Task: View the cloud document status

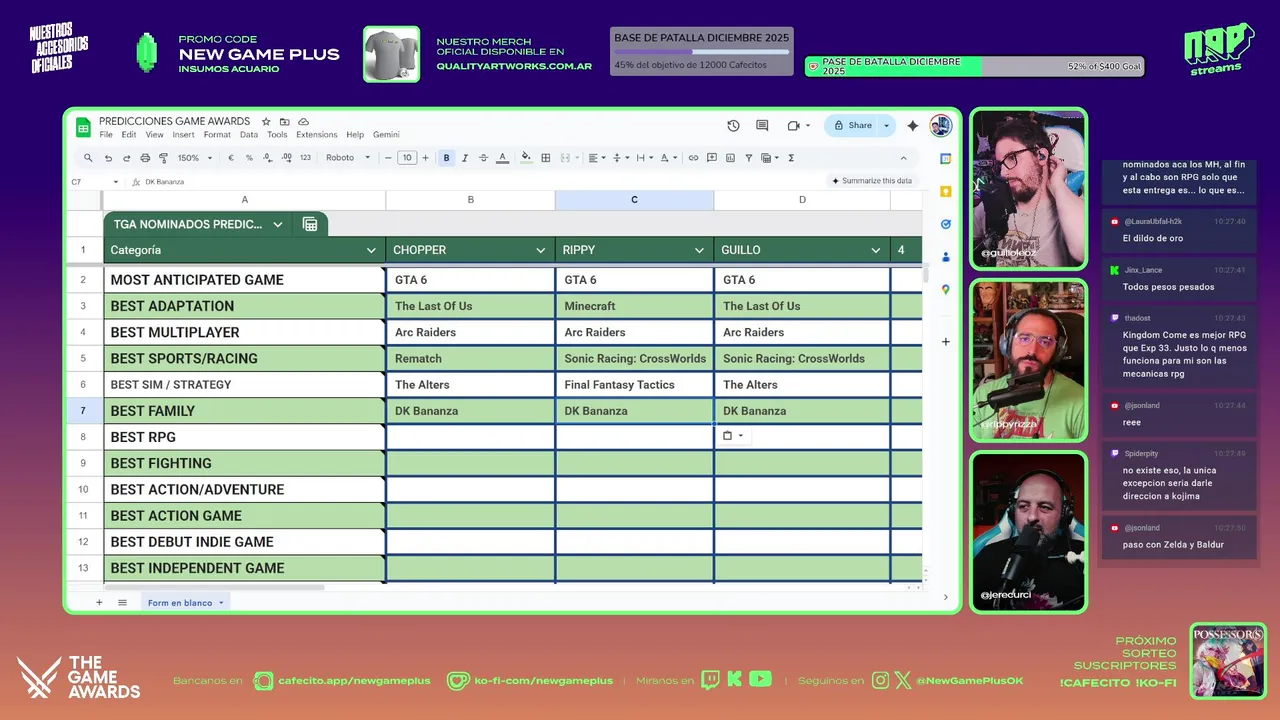Action: 303,121
